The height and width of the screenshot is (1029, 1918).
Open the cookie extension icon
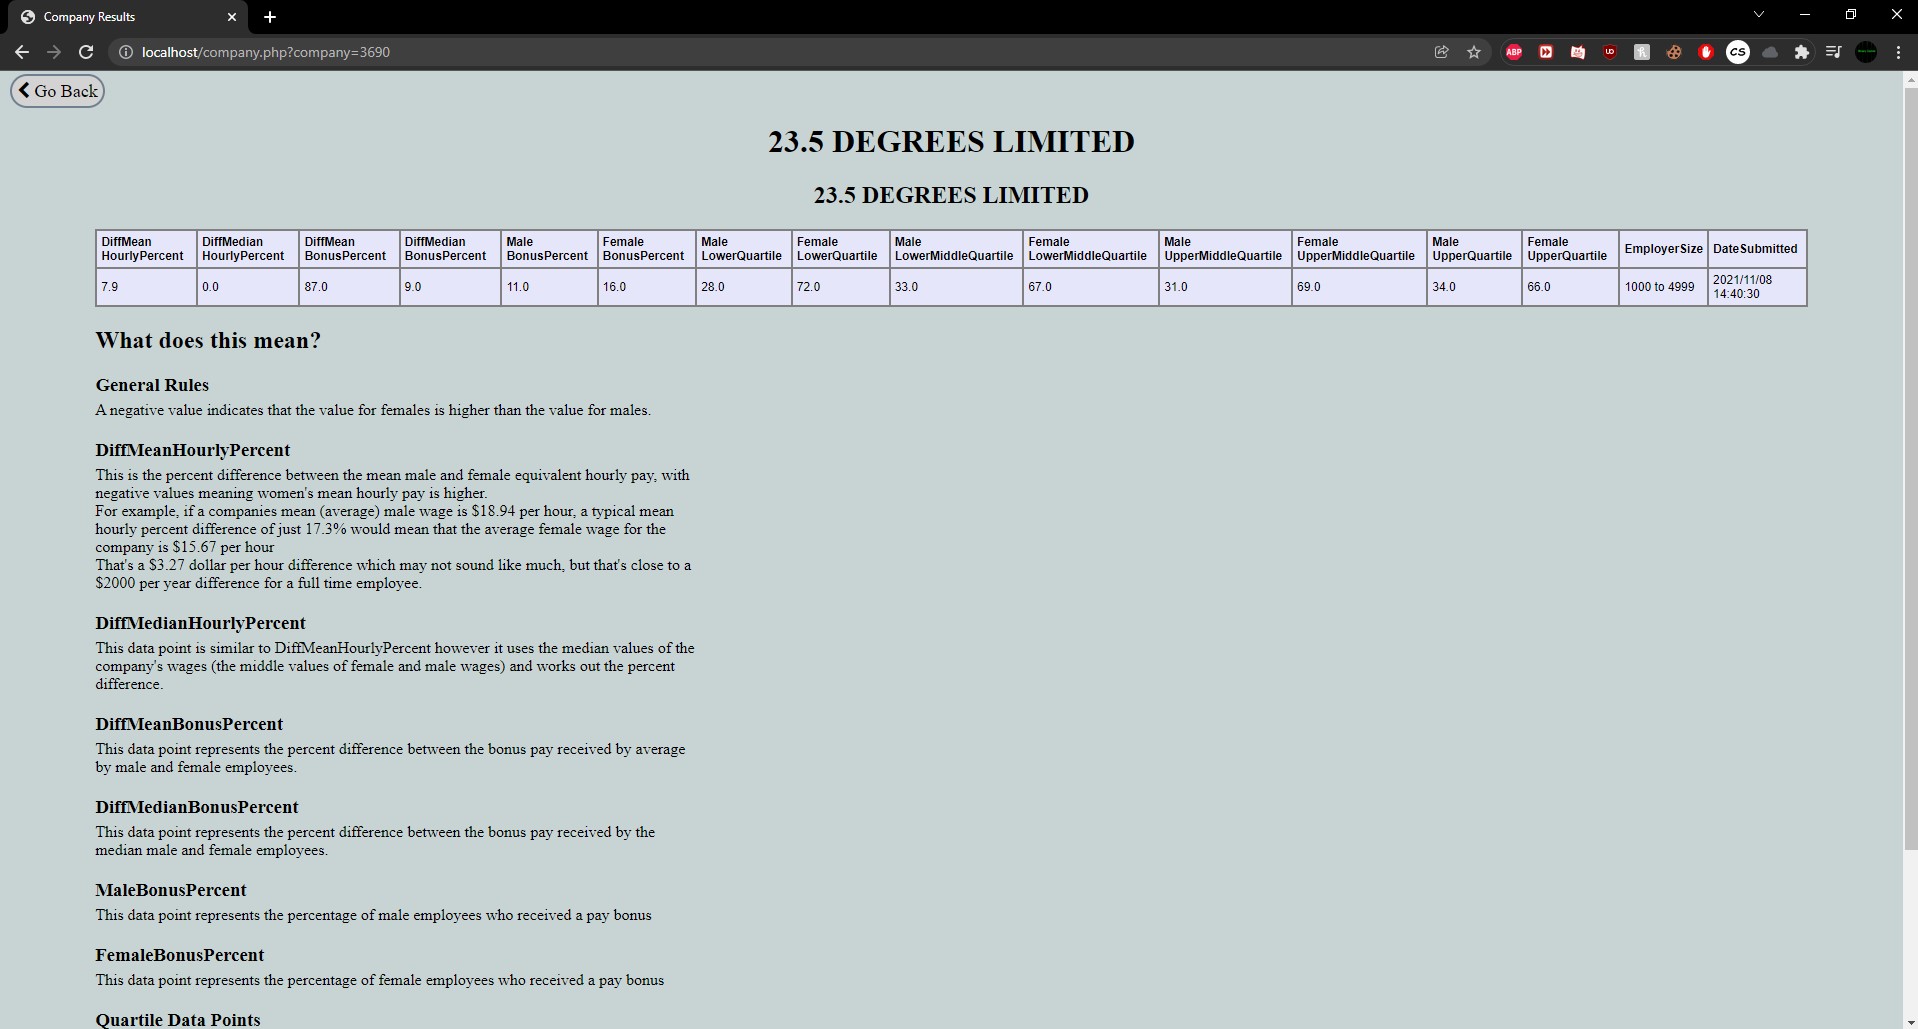coord(1674,52)
